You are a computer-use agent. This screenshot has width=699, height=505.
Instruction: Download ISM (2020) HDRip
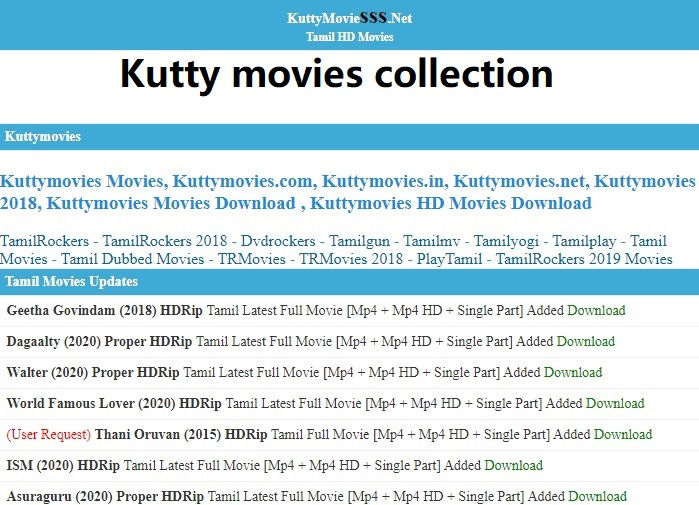[x=514, y=465]
